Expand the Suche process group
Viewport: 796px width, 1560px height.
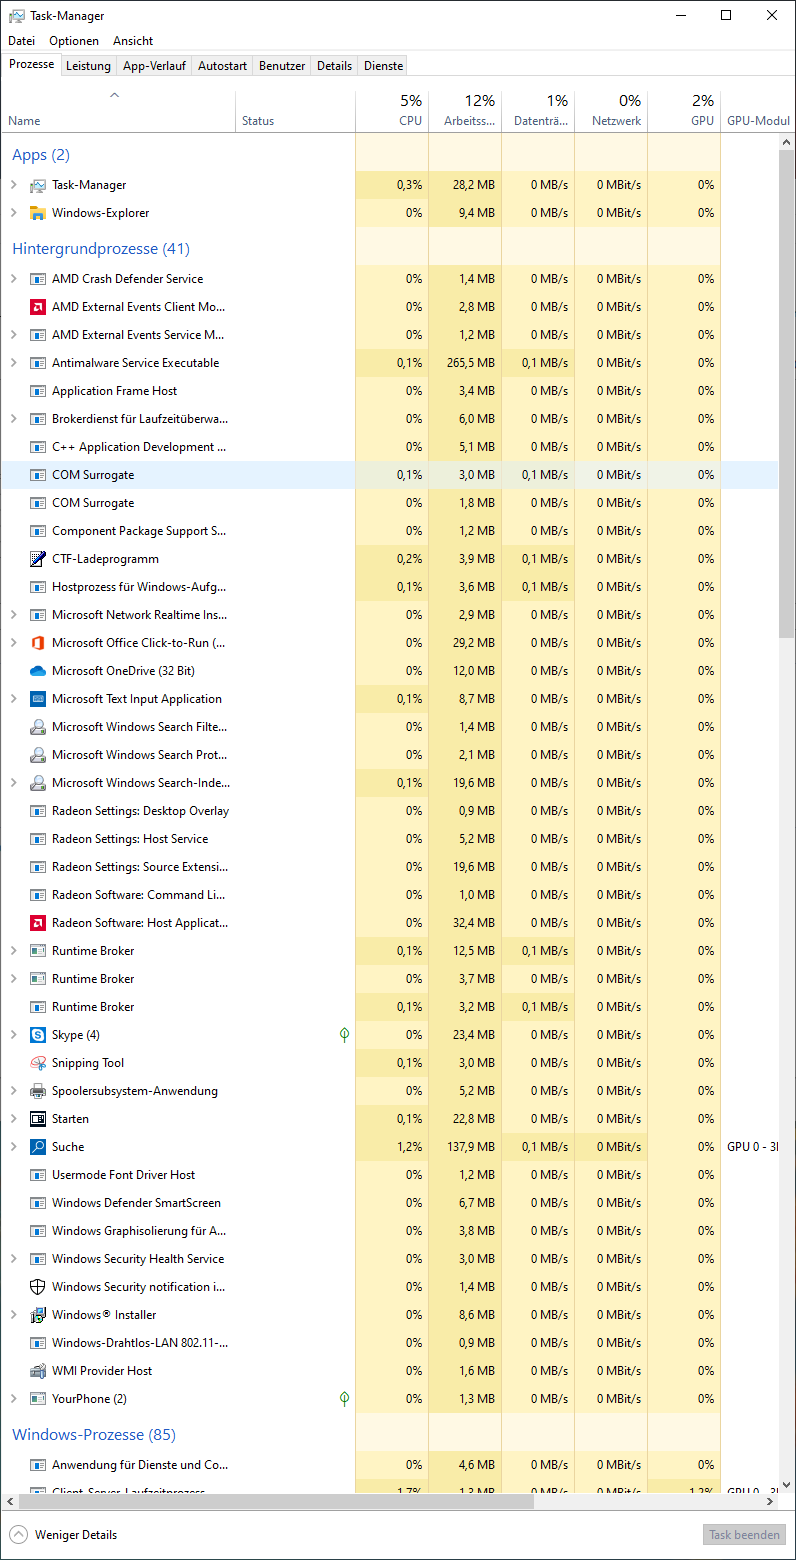13,1147
